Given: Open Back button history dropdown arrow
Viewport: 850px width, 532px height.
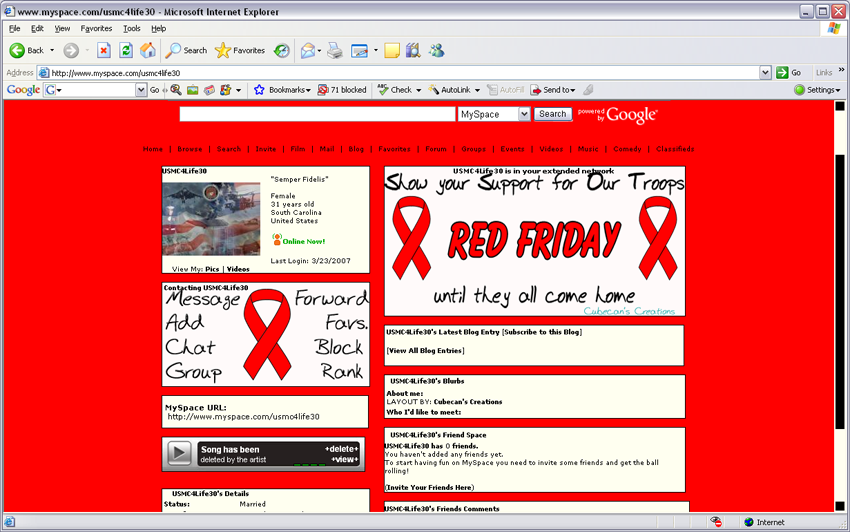Looking at the screenshot, I should pos(52,50).
